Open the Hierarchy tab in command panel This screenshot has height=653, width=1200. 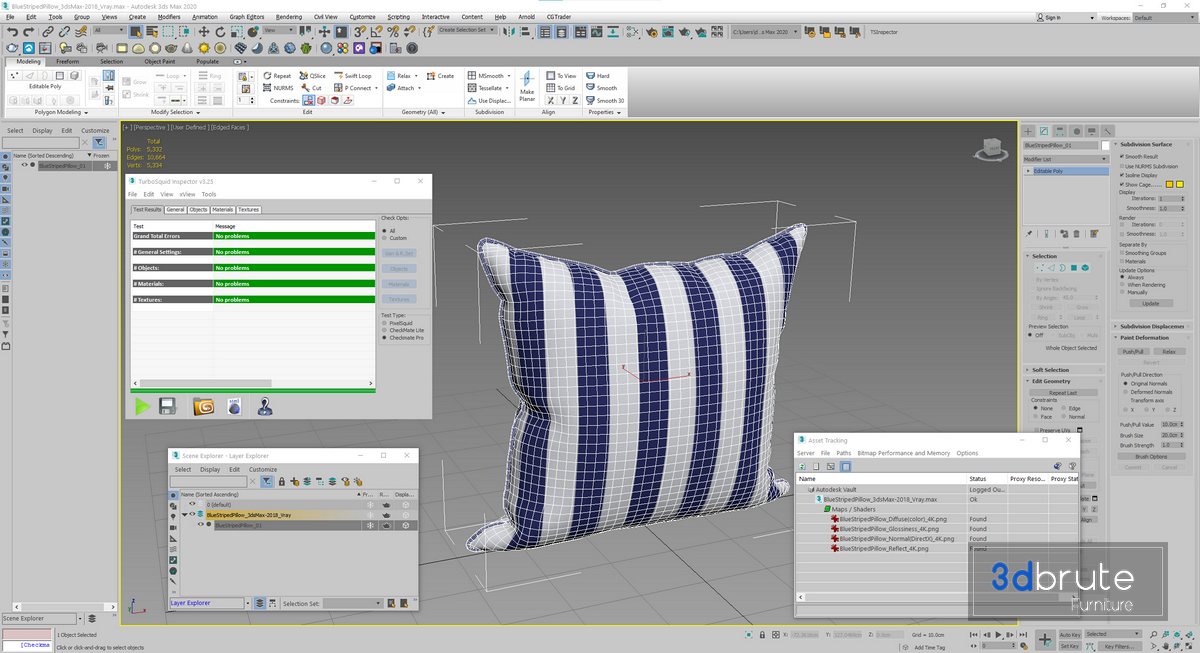pos(1060,131)
